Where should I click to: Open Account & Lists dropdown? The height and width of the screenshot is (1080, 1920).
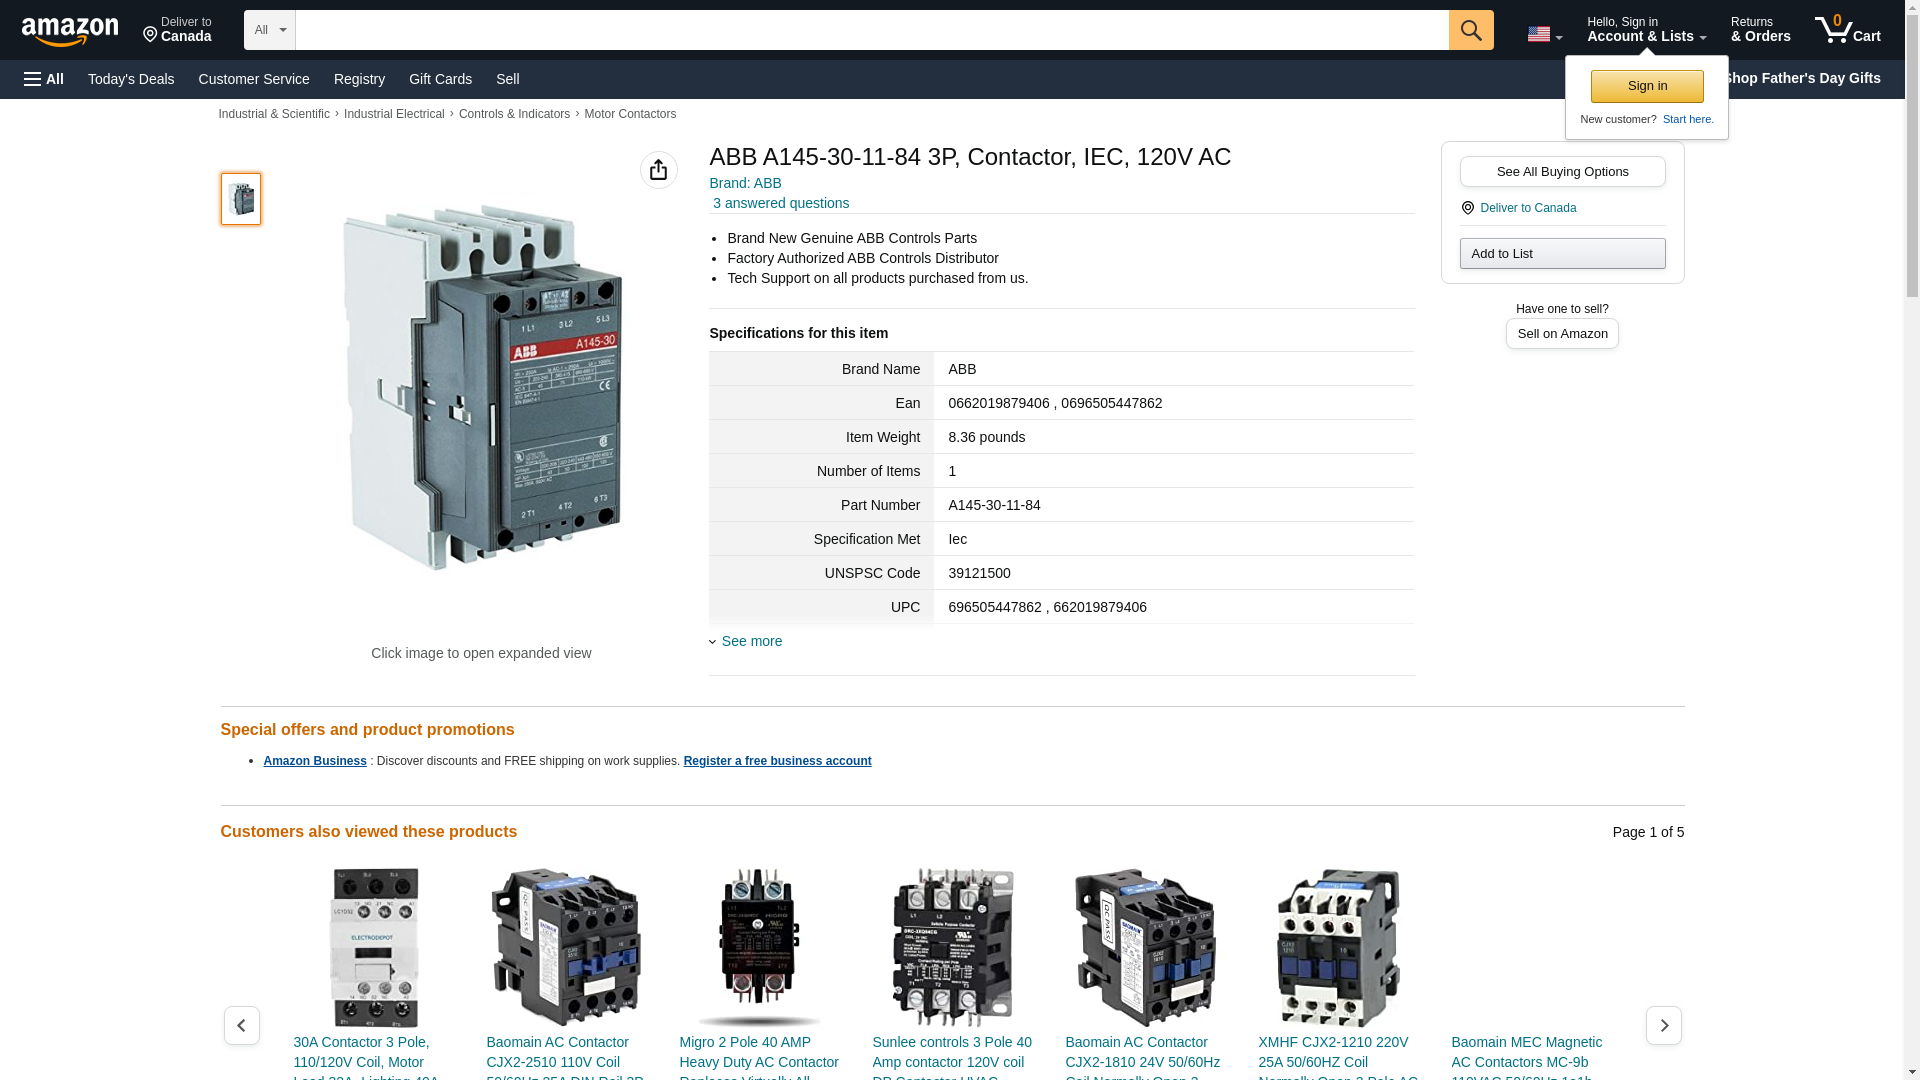point(1645,30)
